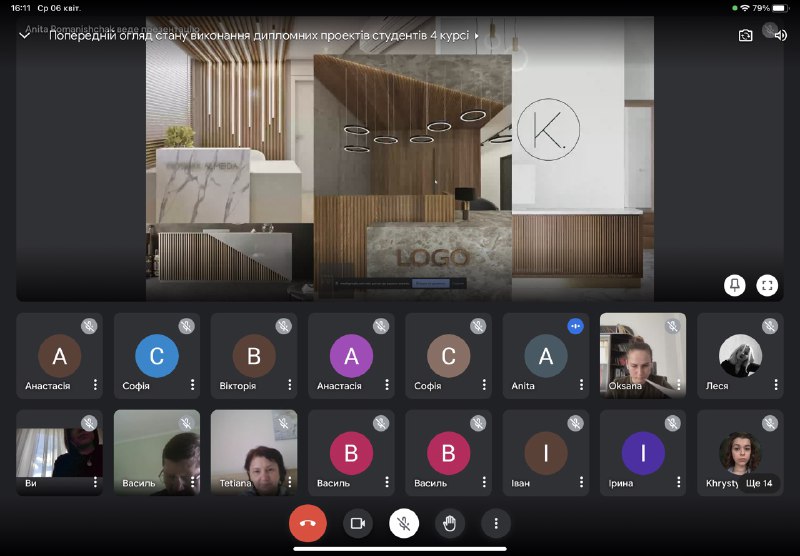Image resolution: width=800 pixels, height=556 pixels.
Task: Open three-dot menu on Tetiana's tile
Action: [x=289, y=483]
